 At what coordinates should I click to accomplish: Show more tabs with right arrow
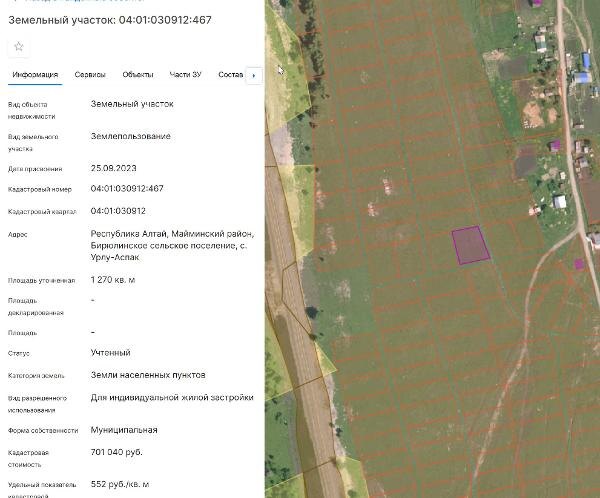(254, 75)
